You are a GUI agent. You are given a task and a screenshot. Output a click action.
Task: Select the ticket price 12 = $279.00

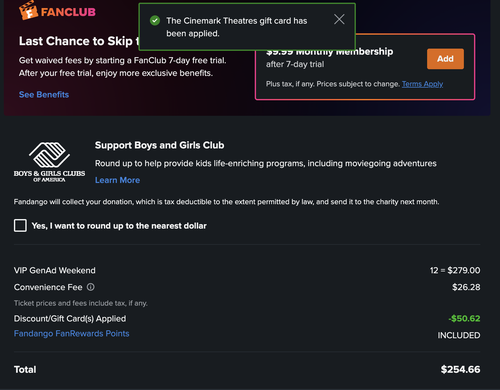pyautogui.click(x=455, y=270)
